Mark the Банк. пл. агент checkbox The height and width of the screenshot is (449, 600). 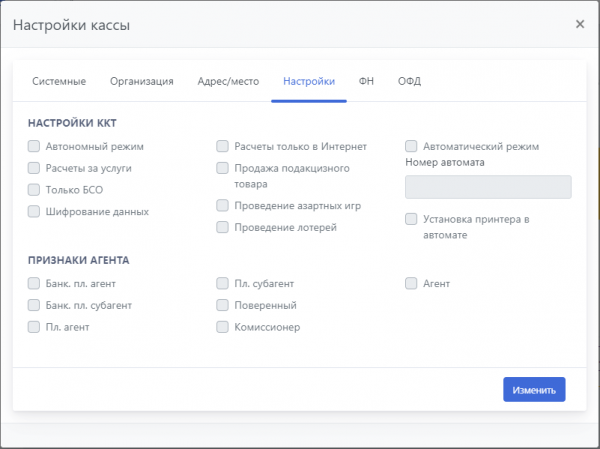(34, 284)
